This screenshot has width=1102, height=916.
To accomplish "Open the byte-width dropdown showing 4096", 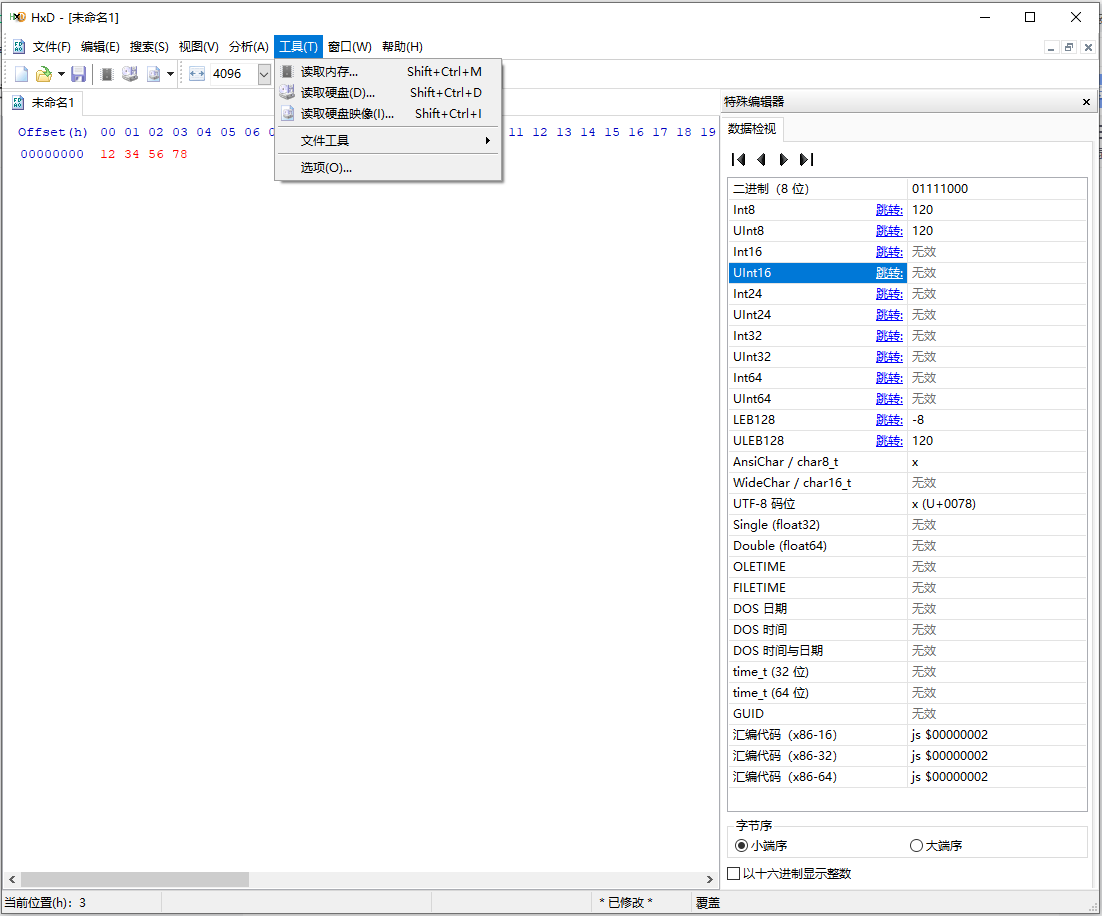I will click(x=264, y=73).
